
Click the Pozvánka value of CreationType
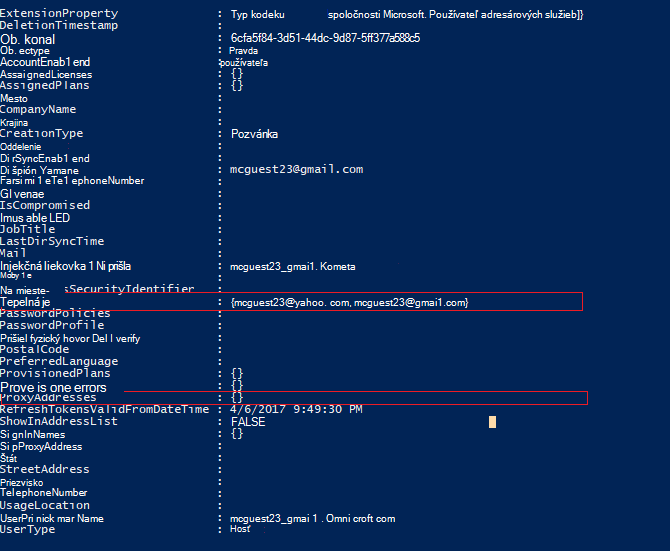coord(254,134)
